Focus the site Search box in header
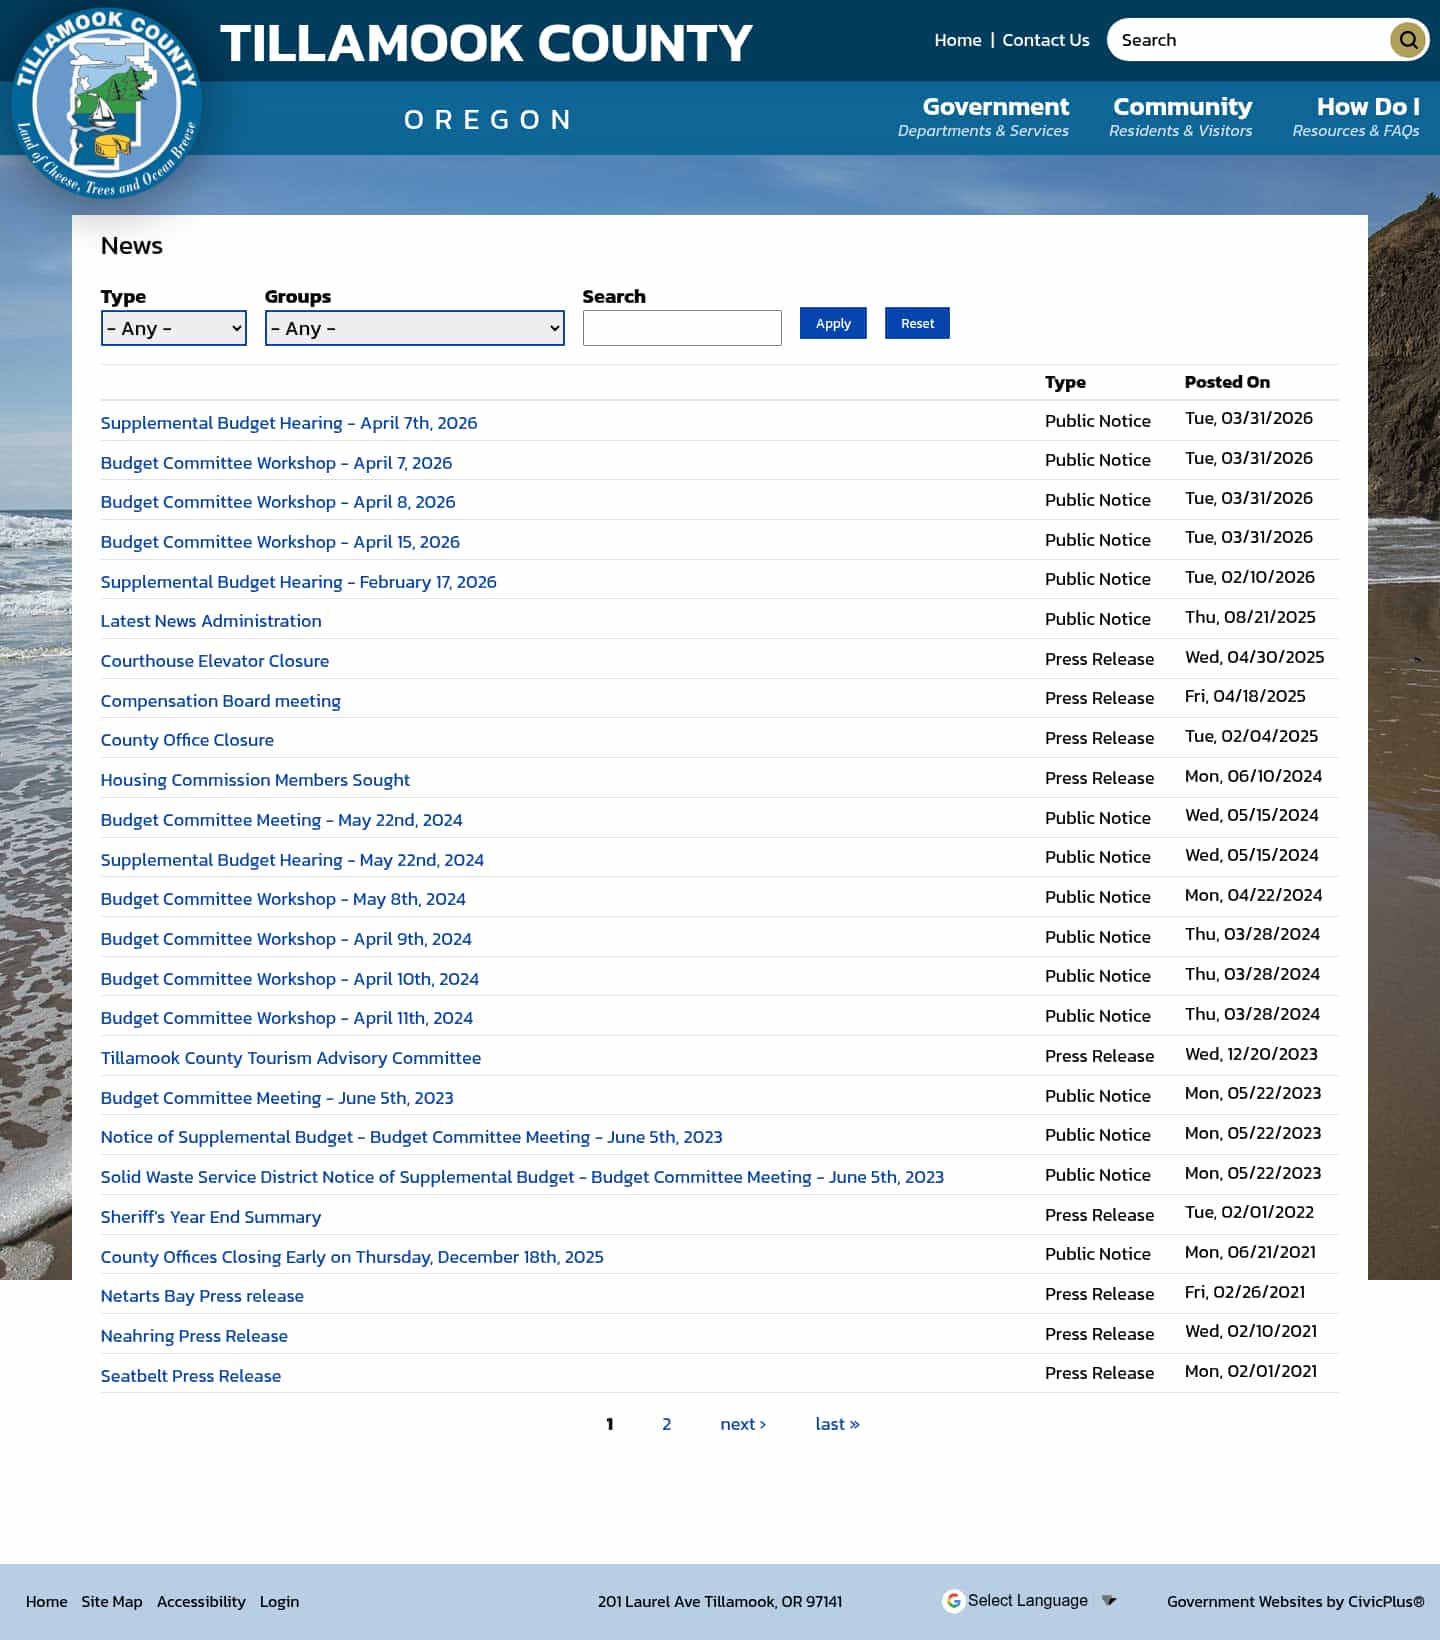 (x=1248, y=40)
